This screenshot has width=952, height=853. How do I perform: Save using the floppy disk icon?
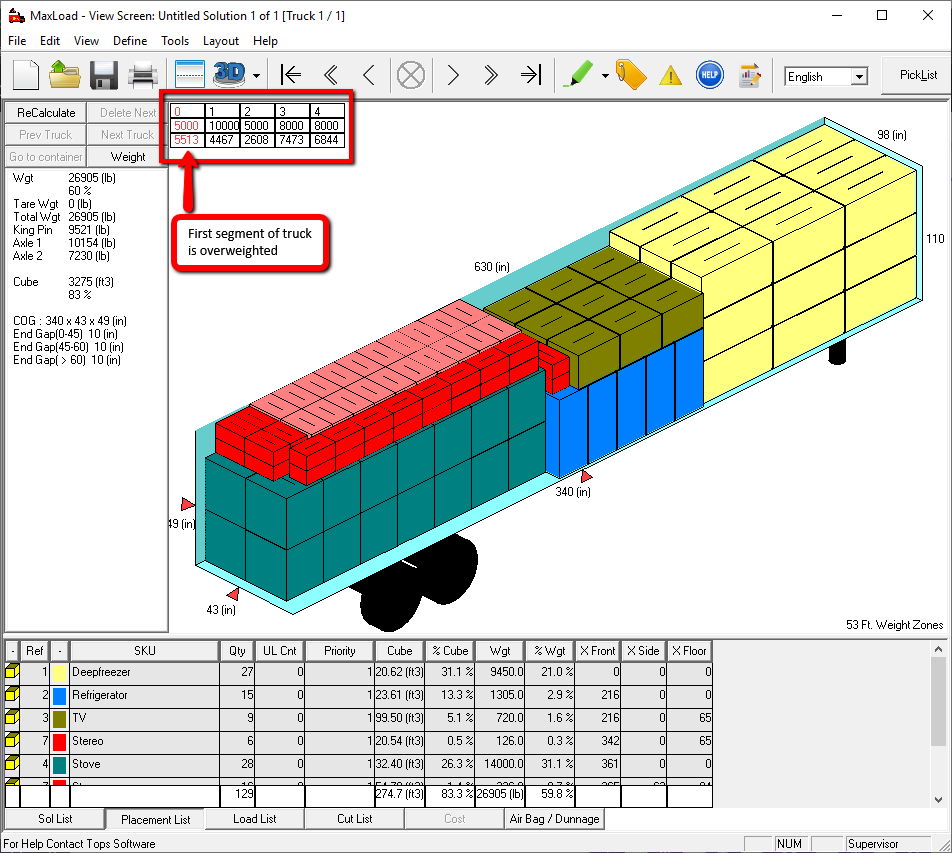click(105, 75)
